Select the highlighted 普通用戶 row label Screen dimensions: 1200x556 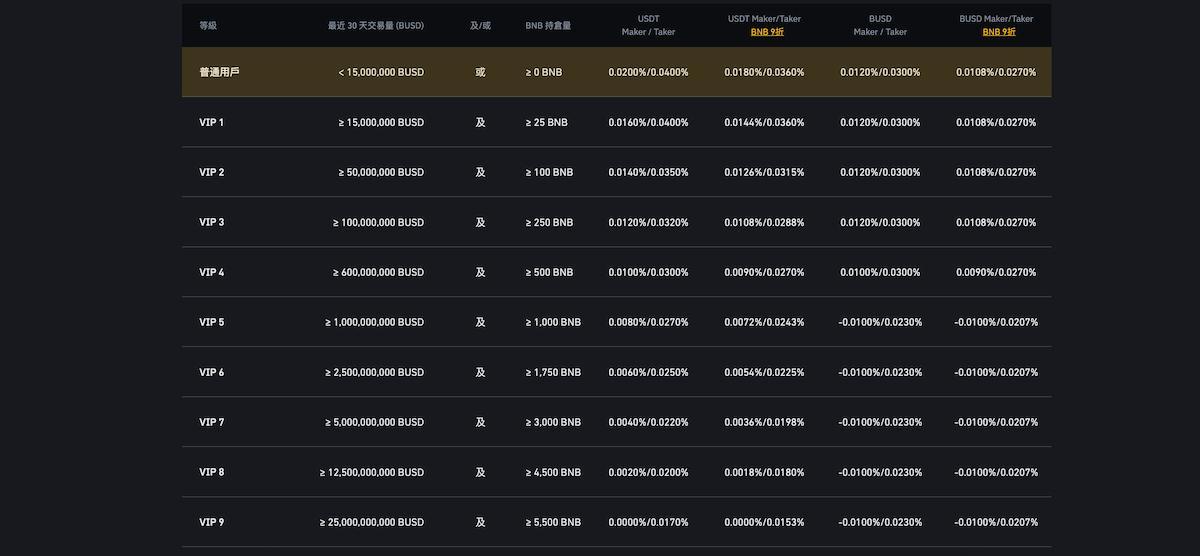219,72
